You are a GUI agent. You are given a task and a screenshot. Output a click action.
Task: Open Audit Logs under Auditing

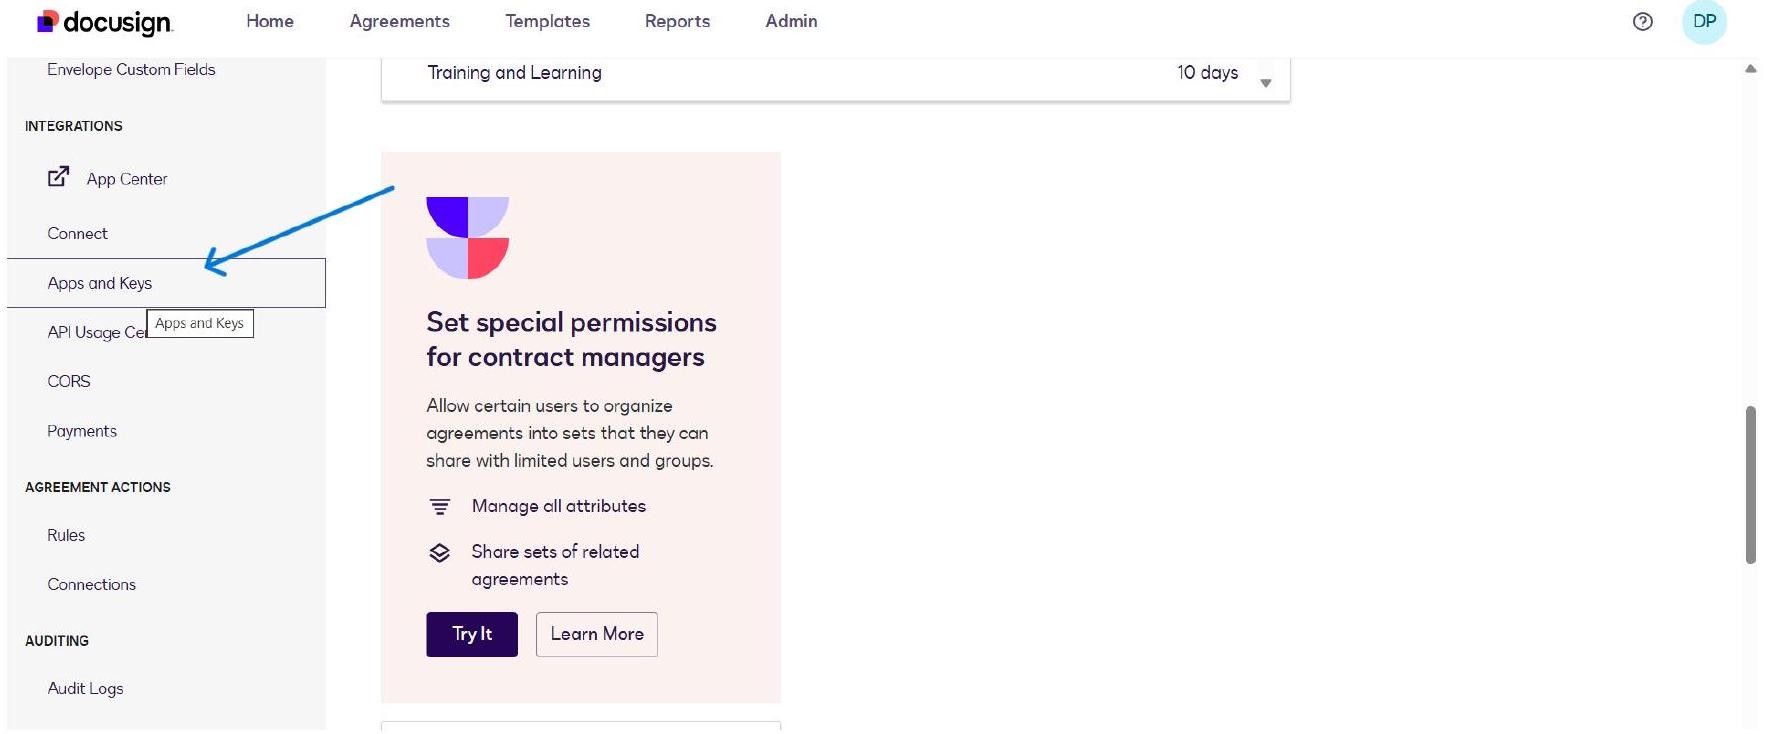[x=85, y=688]
